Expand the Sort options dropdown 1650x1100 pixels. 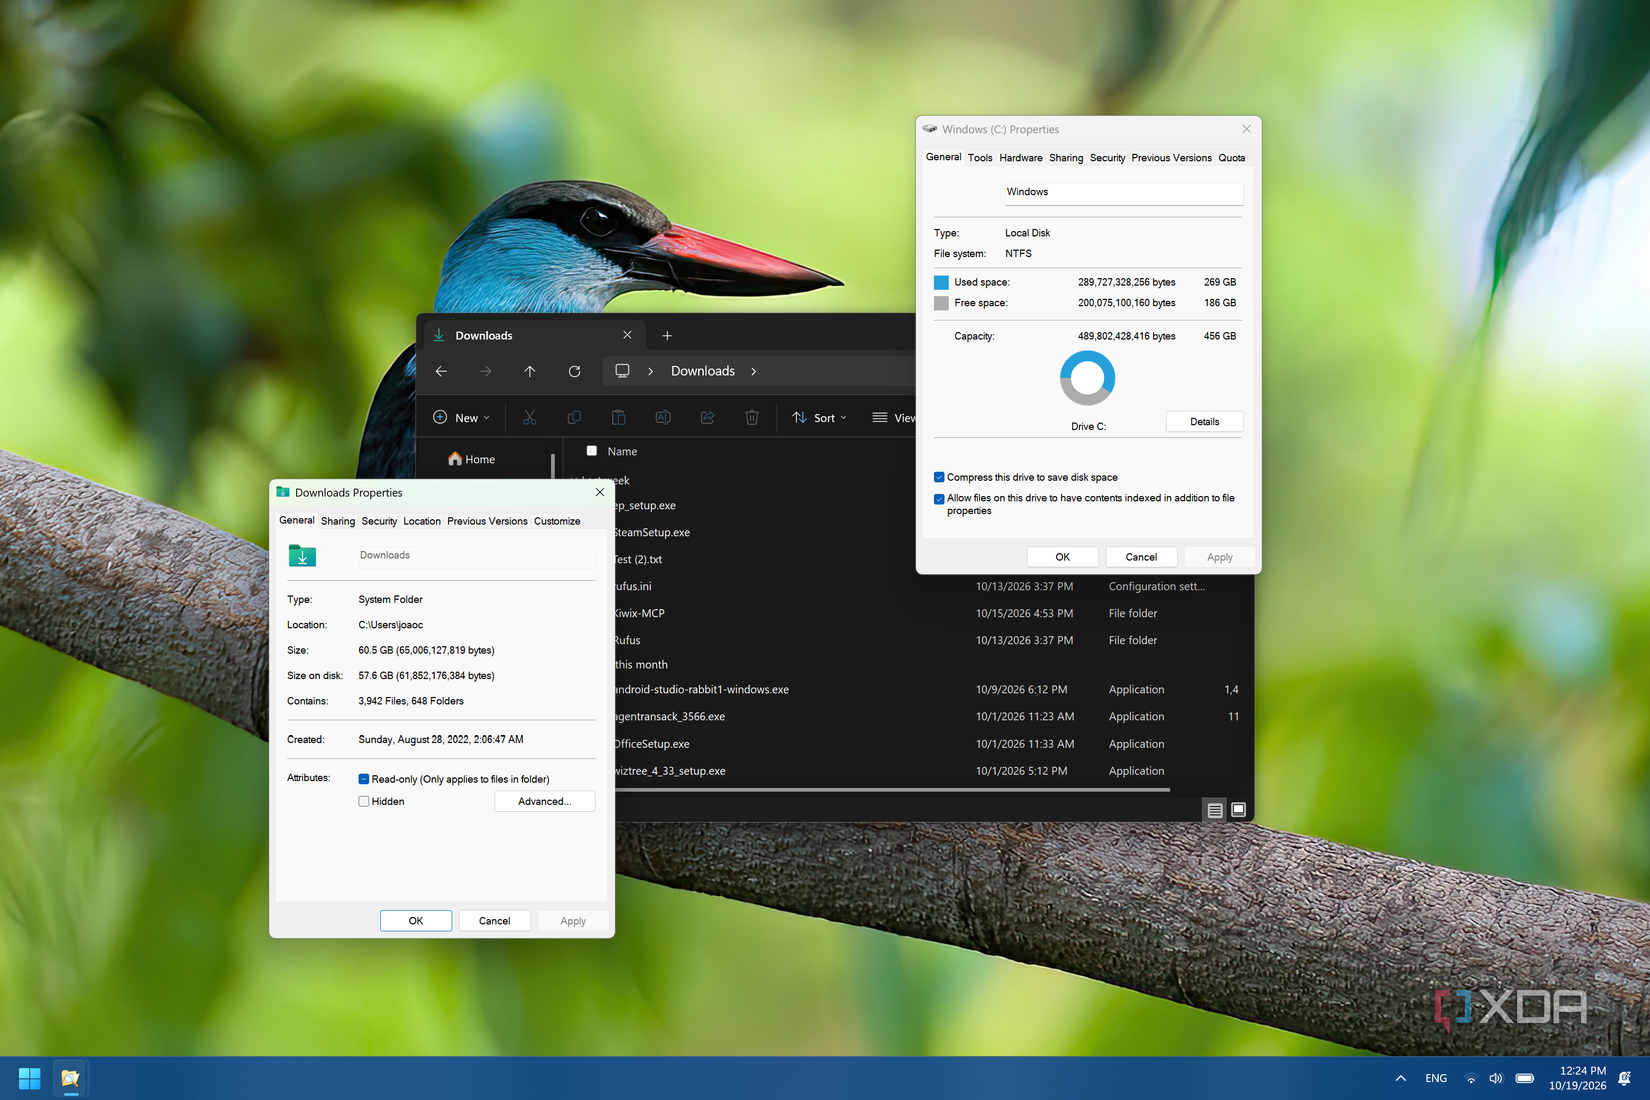pyautogui.click(x=819, y=417)
